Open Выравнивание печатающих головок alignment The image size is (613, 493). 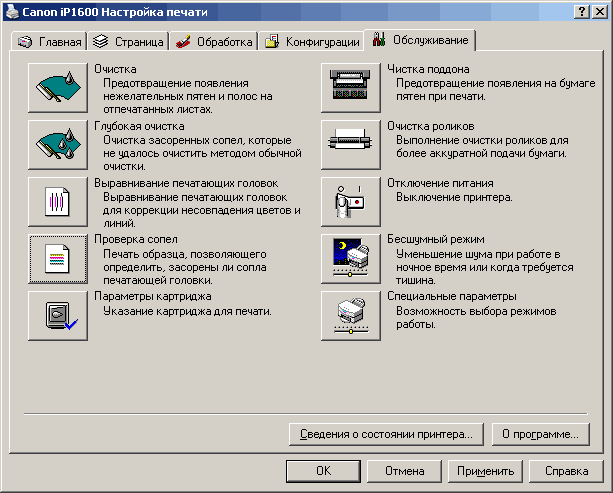58,202
